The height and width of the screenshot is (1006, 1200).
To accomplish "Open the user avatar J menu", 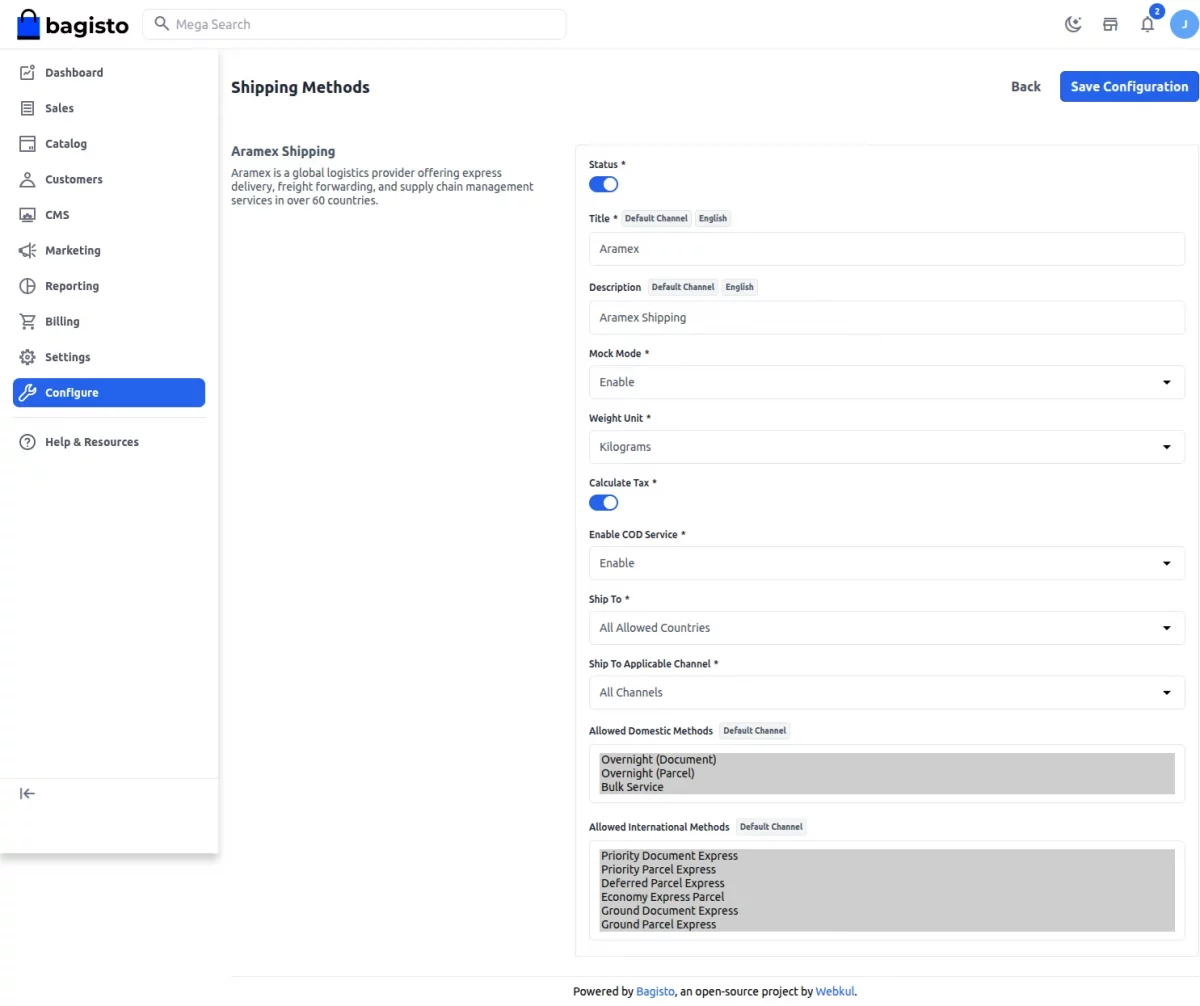I will (x=1184, y=24).
